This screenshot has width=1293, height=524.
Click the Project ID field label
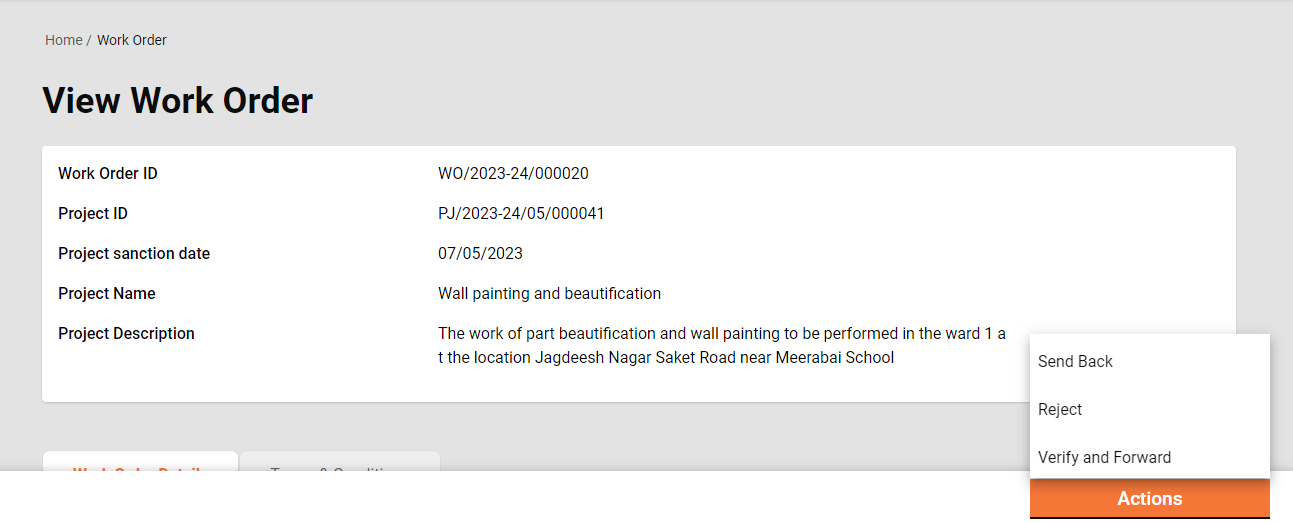coord(93,214)
